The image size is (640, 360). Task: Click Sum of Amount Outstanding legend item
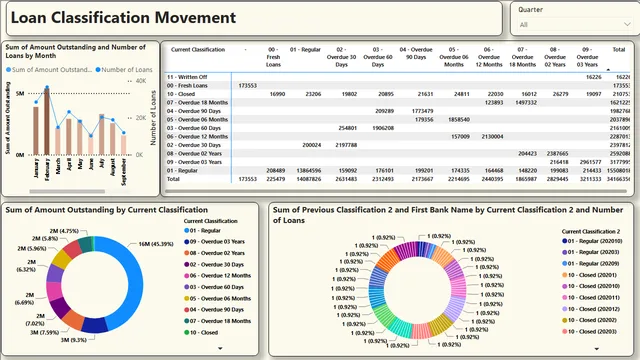(49, 70)
